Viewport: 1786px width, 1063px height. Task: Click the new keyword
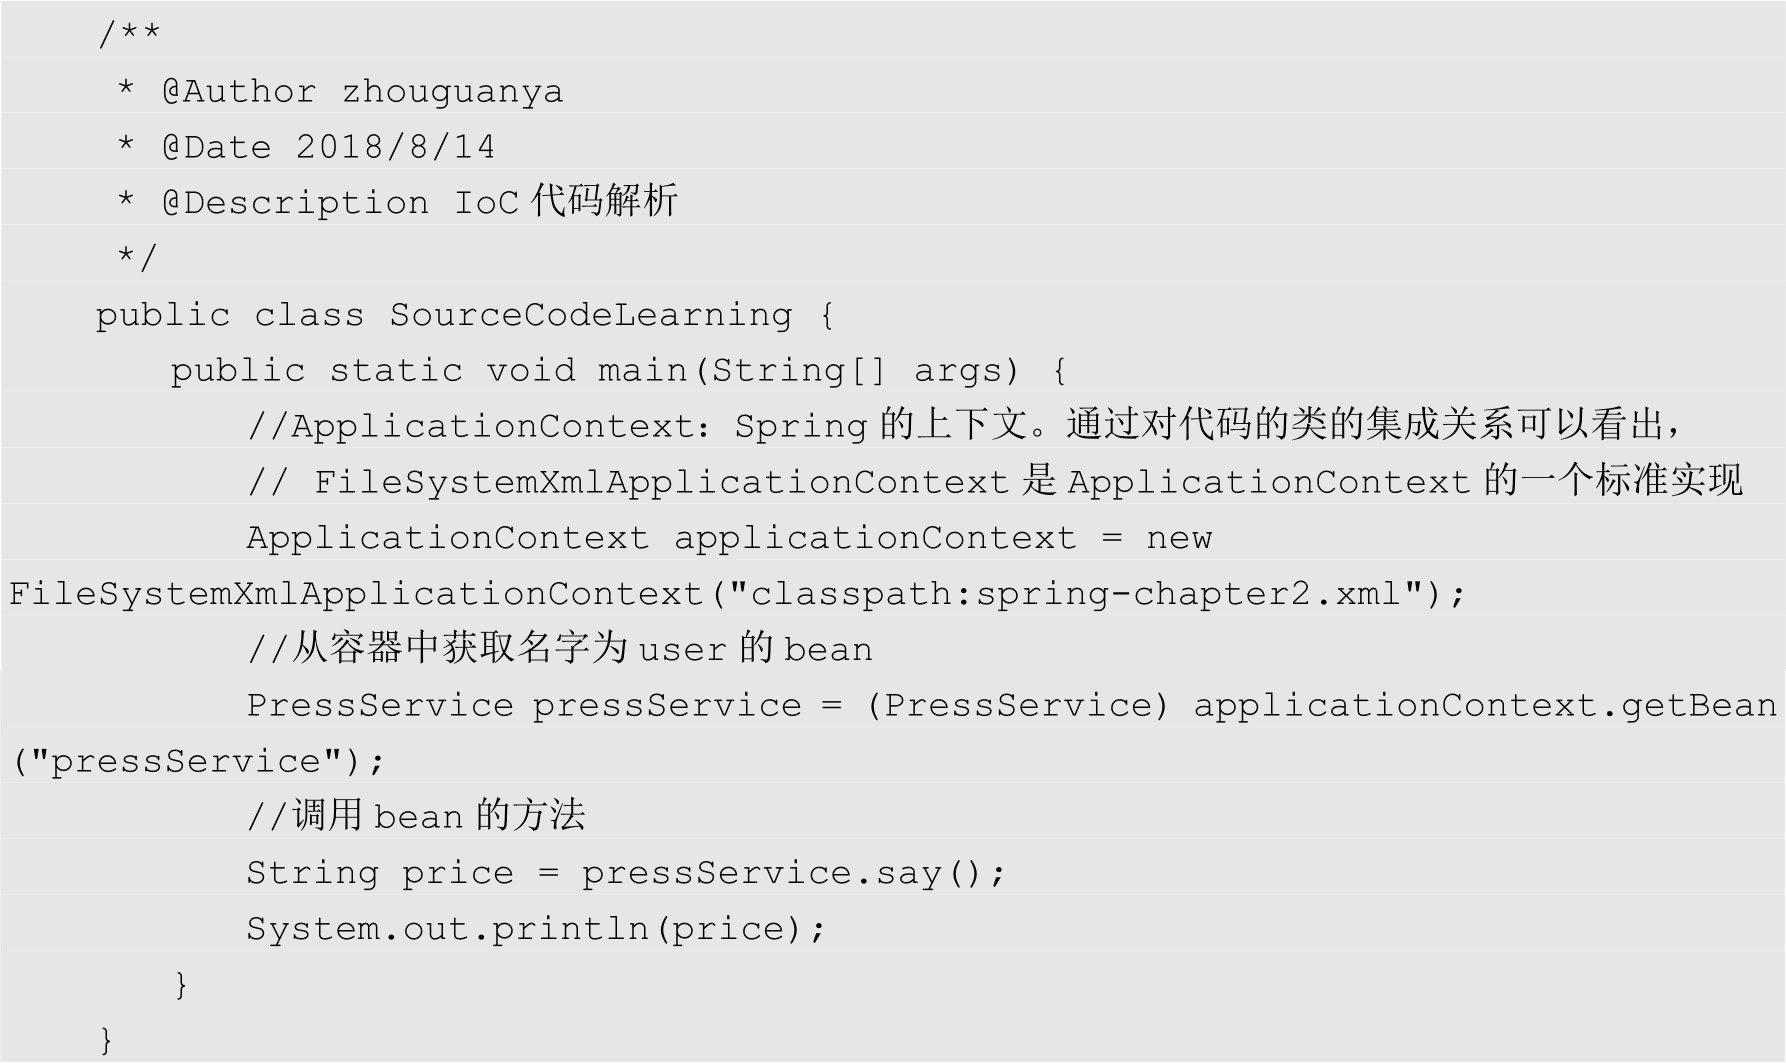(1179, 538)
